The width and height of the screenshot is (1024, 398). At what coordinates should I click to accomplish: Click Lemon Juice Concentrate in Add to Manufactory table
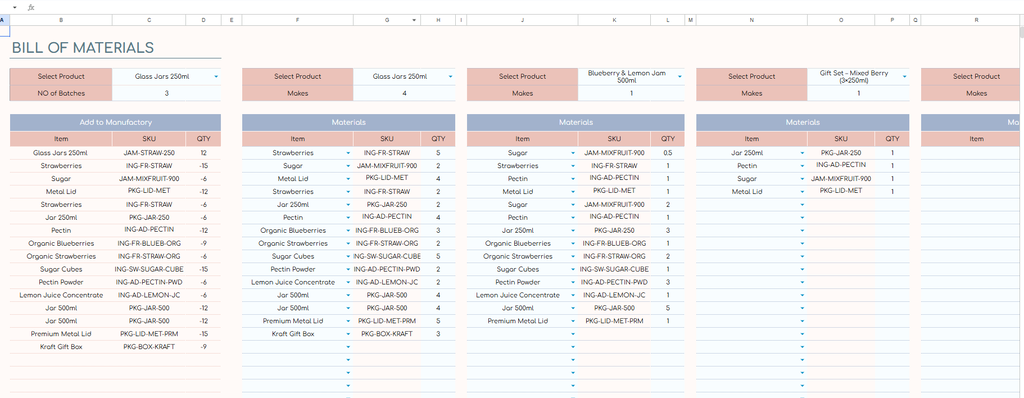pyautogui.click(x=61, y=295)
